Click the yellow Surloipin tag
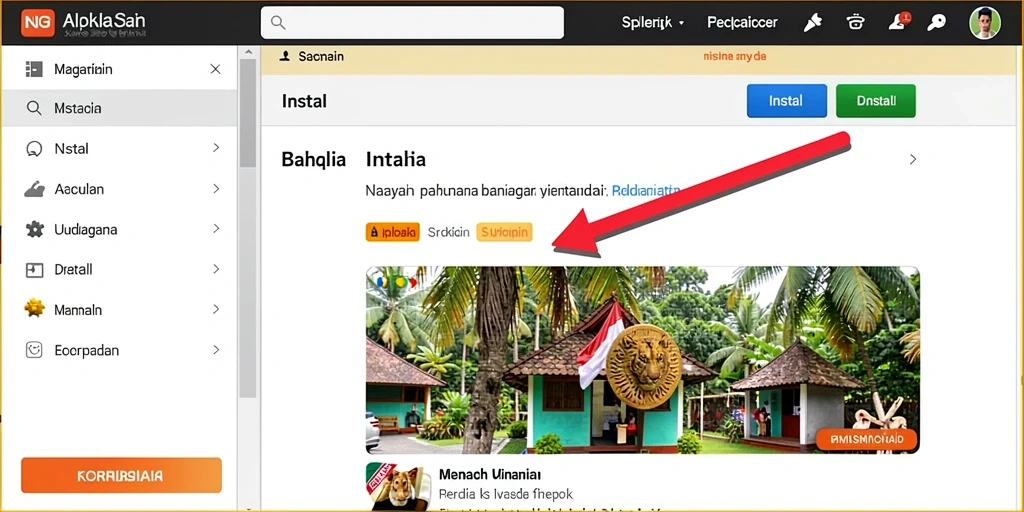 pos(504,232)
